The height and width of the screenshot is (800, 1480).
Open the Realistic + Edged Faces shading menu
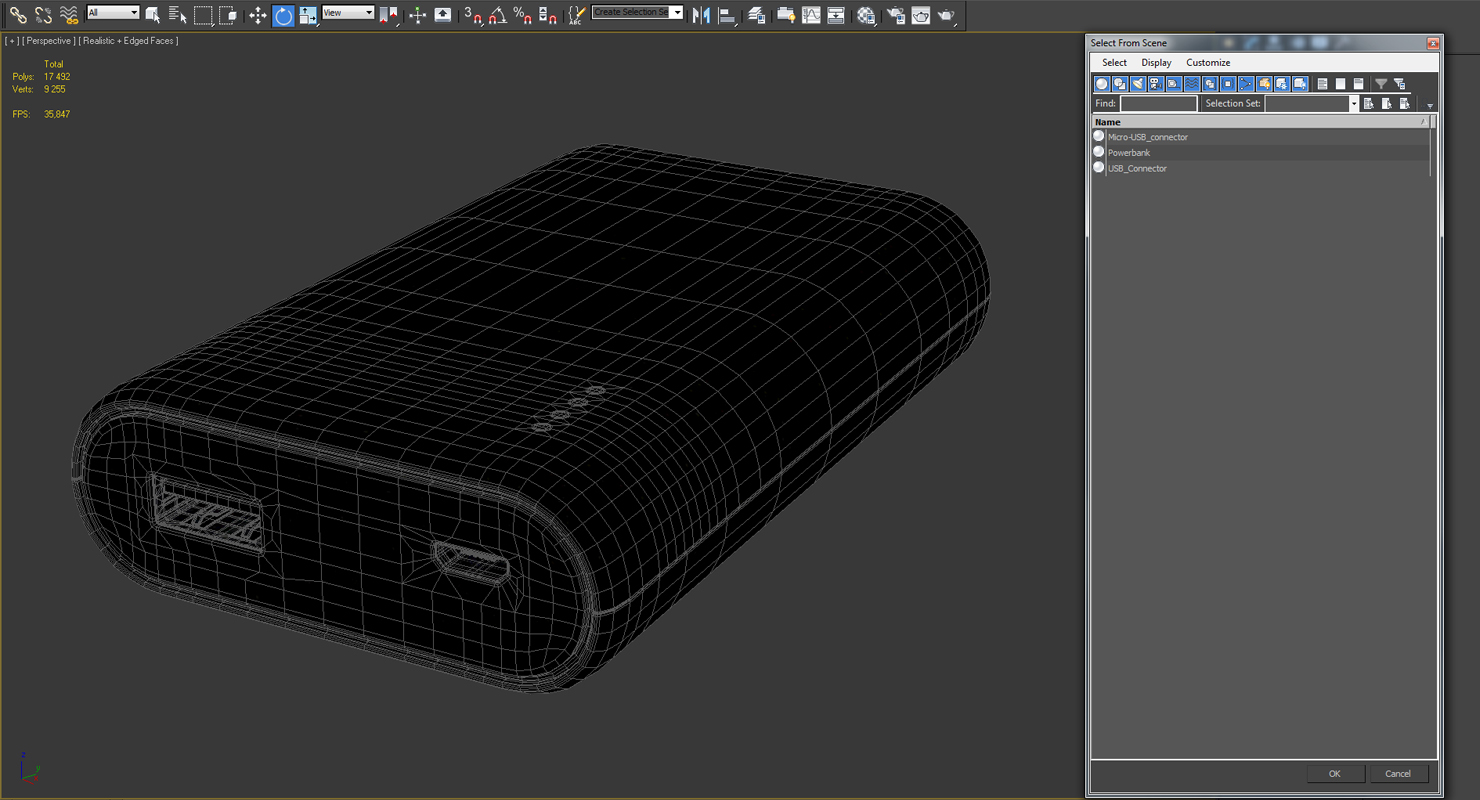(128, 41)
